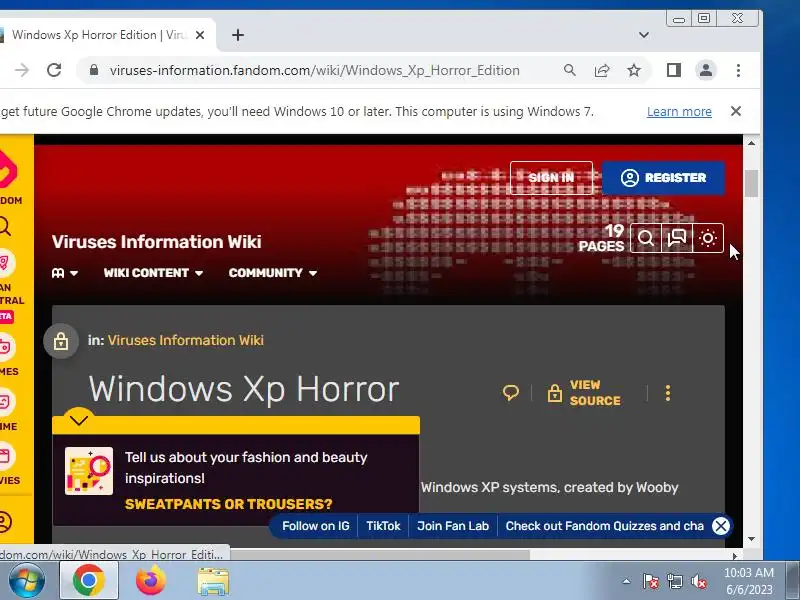
Task: Open the taskbar clock and date
Action: pos(749,581)
